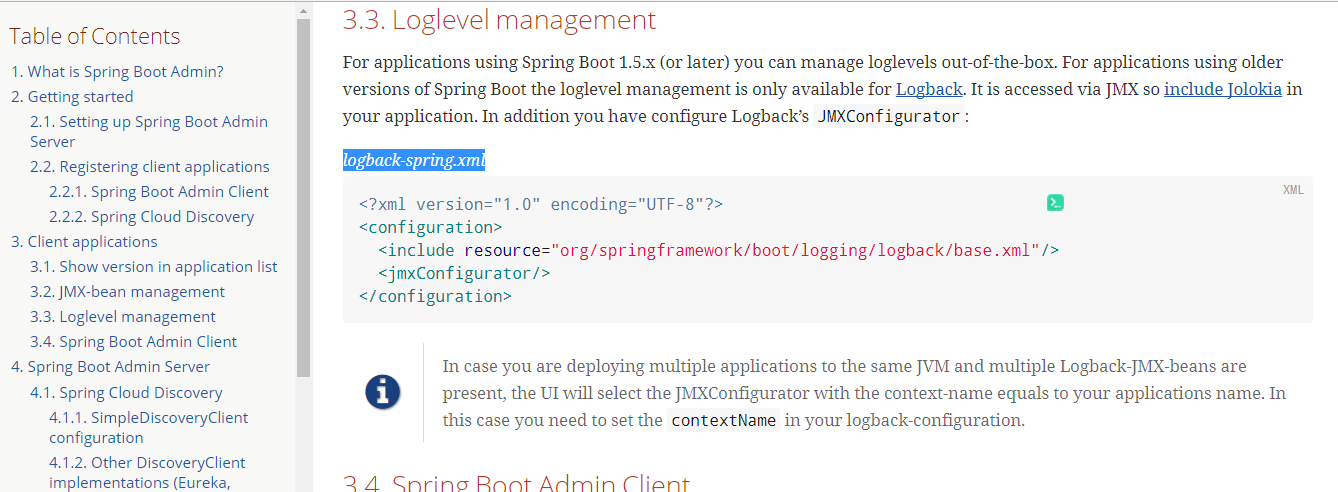This screenshot has height=492, width=1338.
Task: Select '2.2.1. Spring Boot Admin Client' entry
Action: (x=159, y=192)
